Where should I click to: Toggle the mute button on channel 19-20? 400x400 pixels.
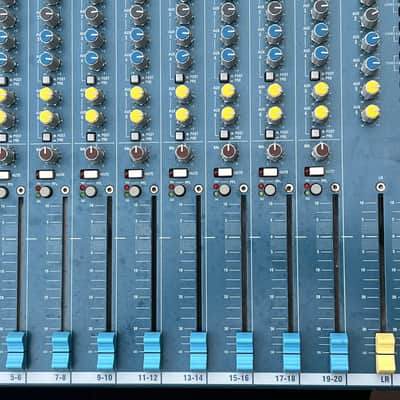pyautogui.click(x=314, y=172)
